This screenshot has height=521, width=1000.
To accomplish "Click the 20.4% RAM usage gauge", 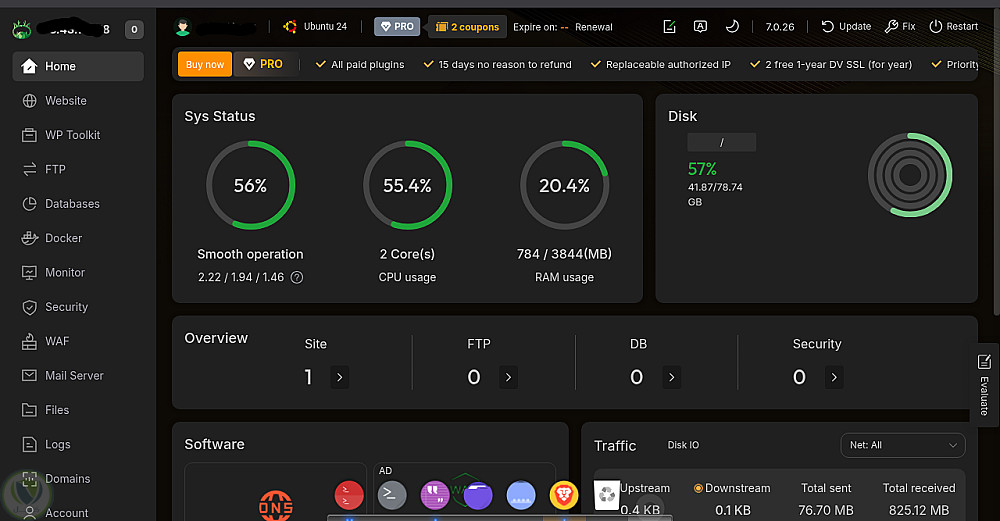I will pos(564,185).
